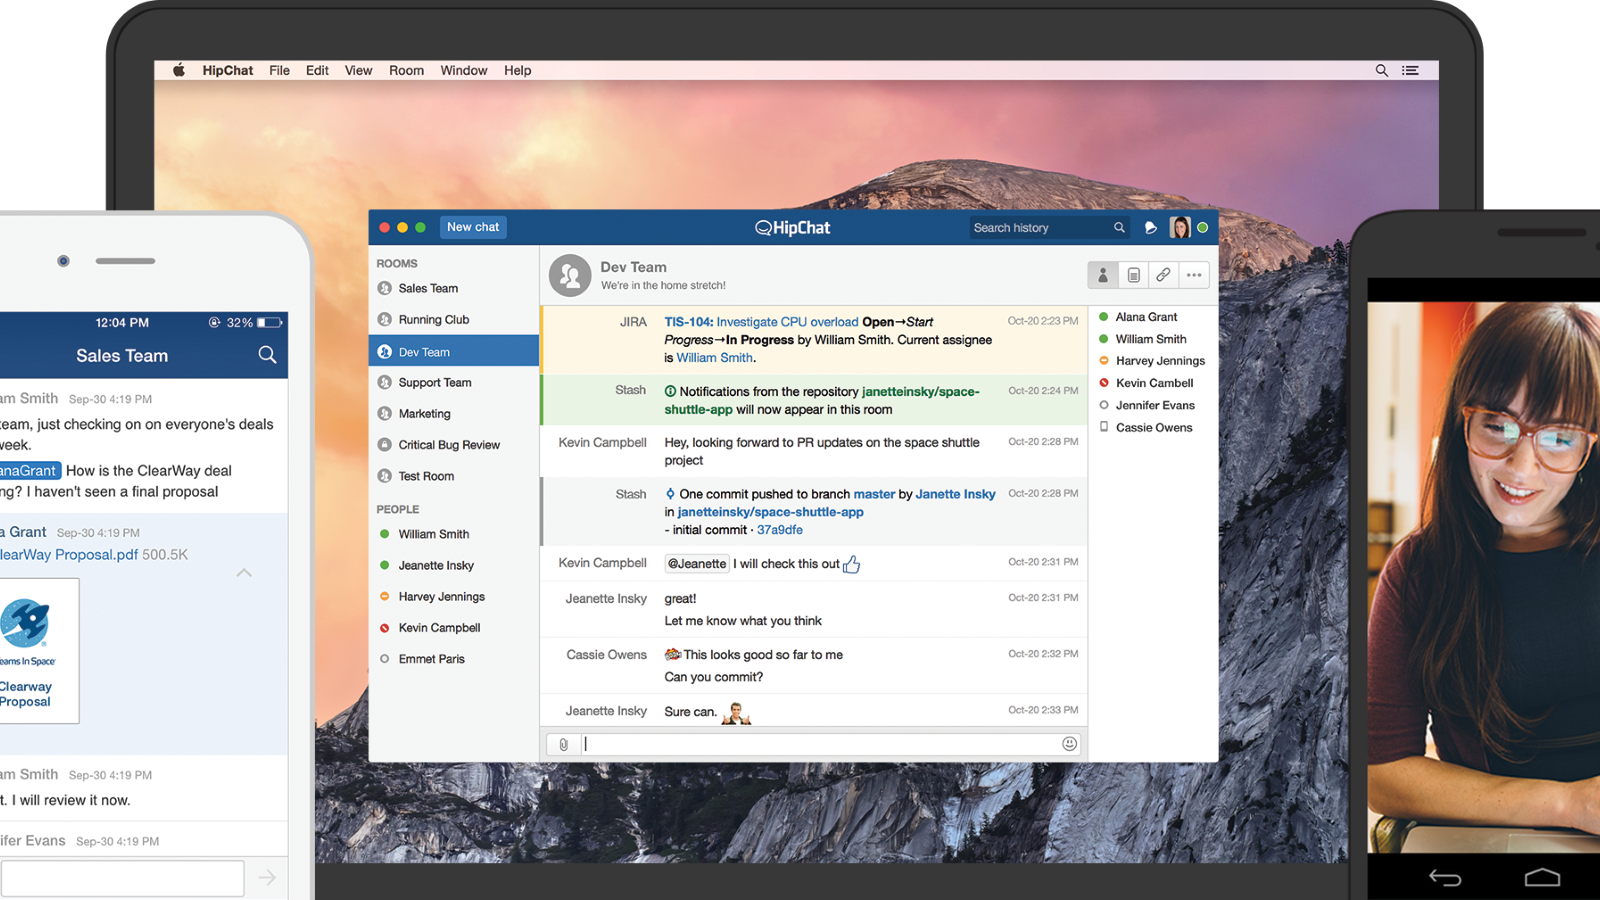Tap the search icon in Sales Team header
The width and height of the screenshot is (1600, 900).
click(267, 355)
